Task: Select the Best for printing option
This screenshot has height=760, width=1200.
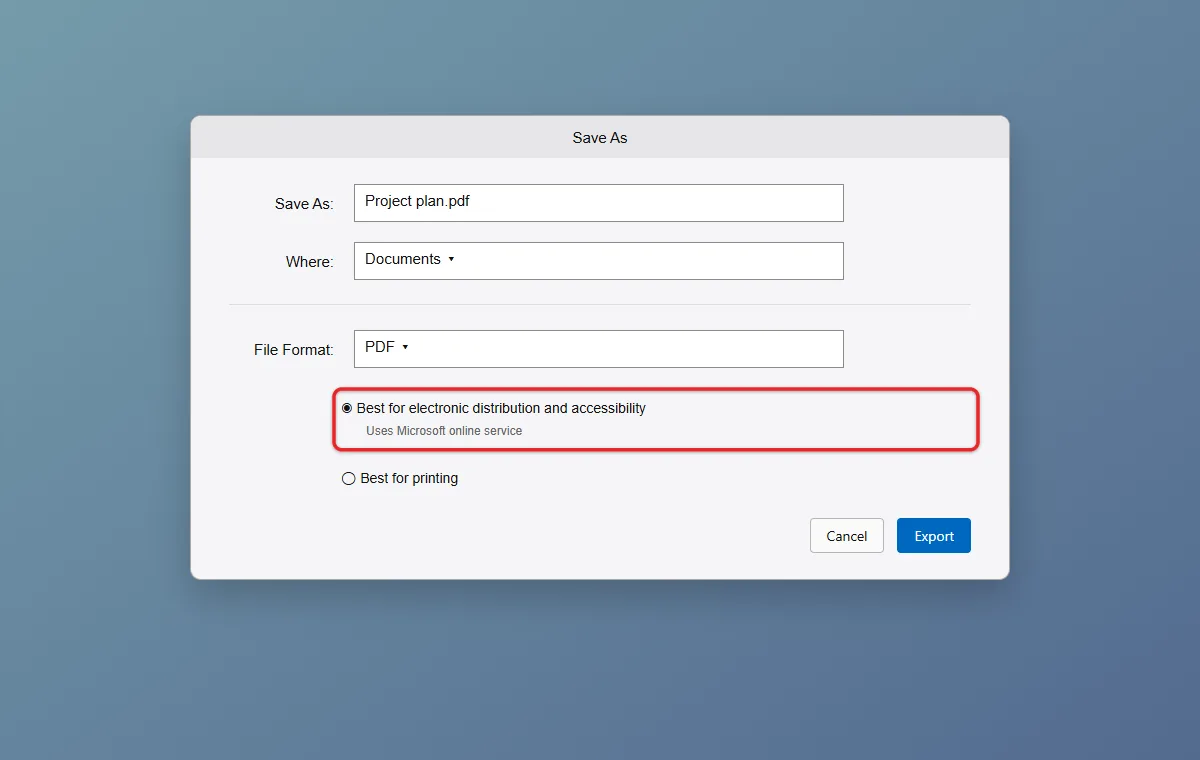Action: pyautogui.click(x=400, y=479)
